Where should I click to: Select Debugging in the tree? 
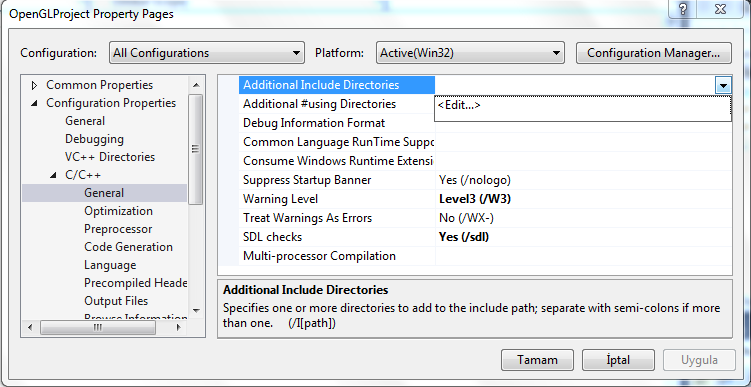pos(94,139)
